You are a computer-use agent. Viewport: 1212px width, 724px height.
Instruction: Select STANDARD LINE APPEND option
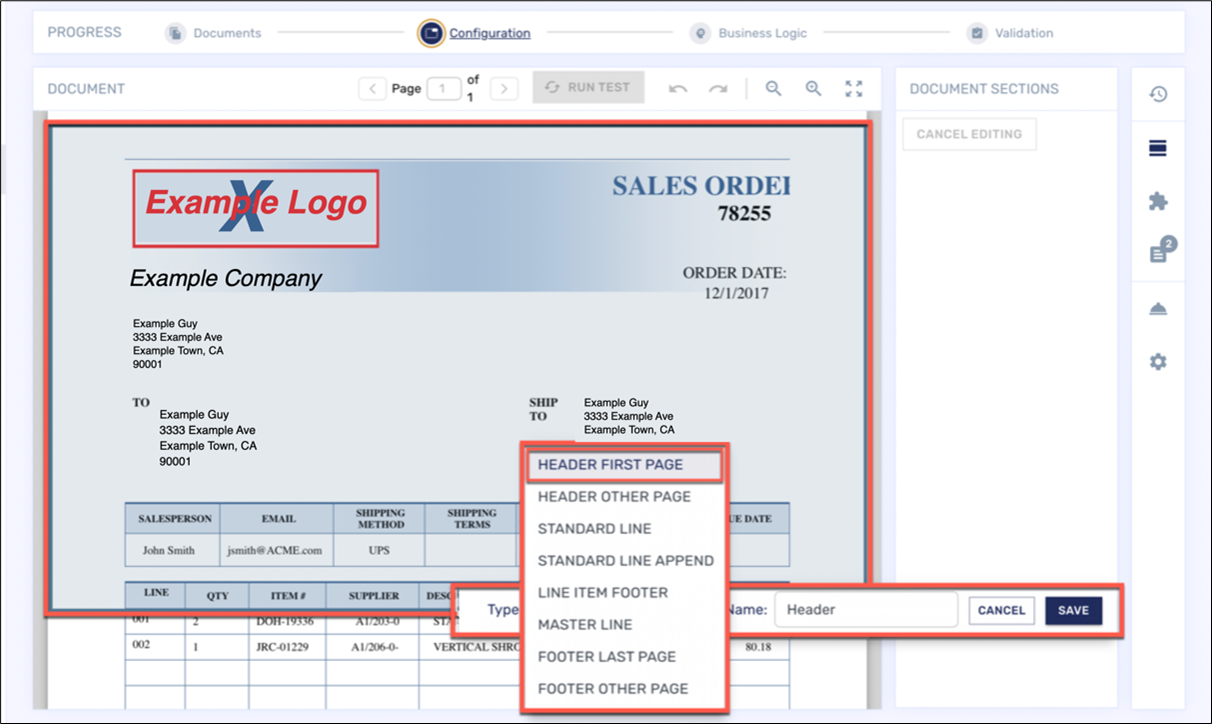coord(625,560)
